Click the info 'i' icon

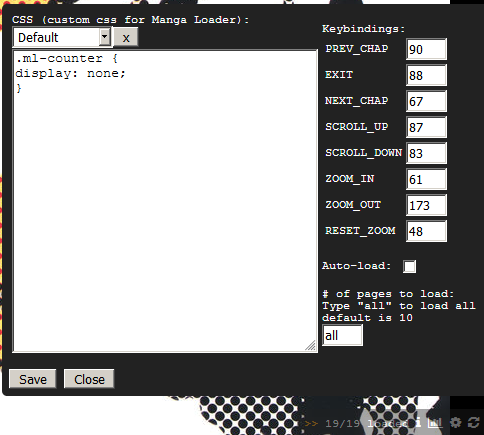(x=418, y=422)
